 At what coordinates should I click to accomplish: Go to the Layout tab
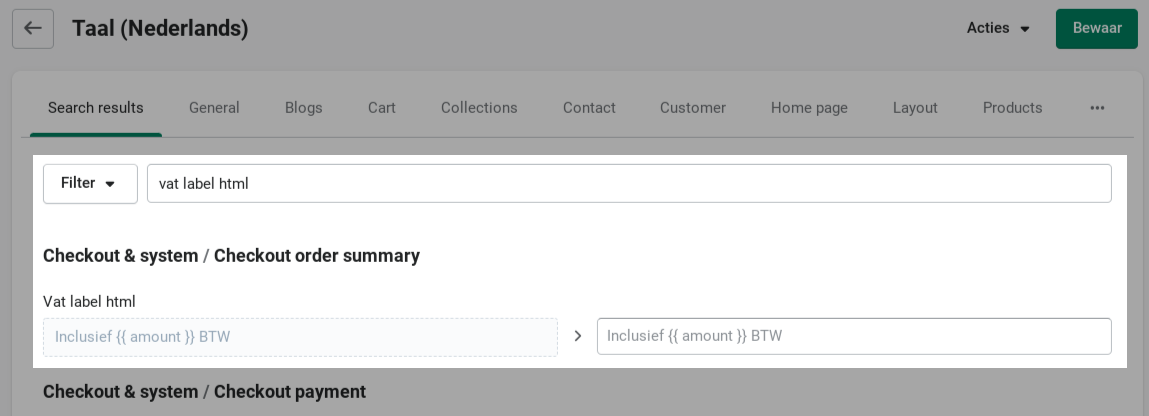click(x=915, y=108)
